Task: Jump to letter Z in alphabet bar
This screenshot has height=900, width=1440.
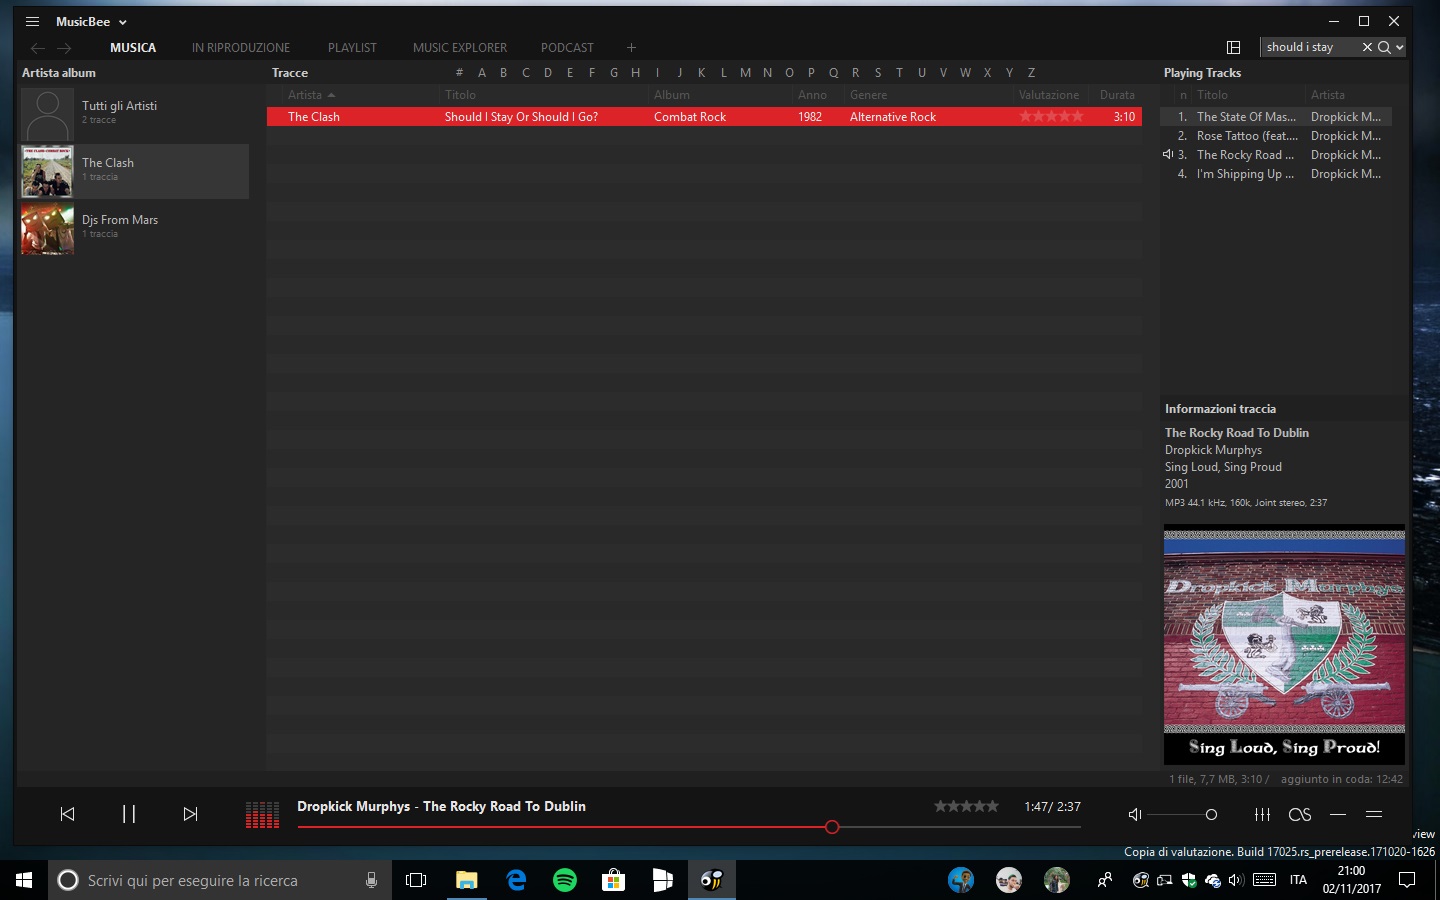Action: click(x=1031, y=73)
